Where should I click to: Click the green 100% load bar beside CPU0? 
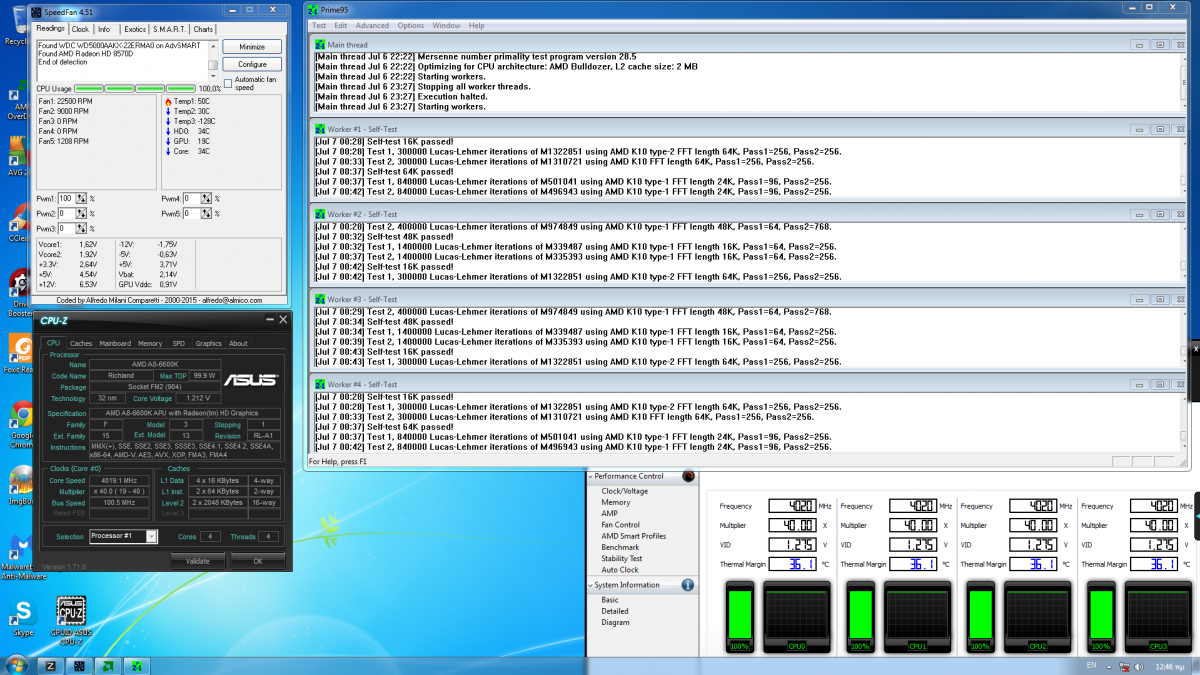740,616
